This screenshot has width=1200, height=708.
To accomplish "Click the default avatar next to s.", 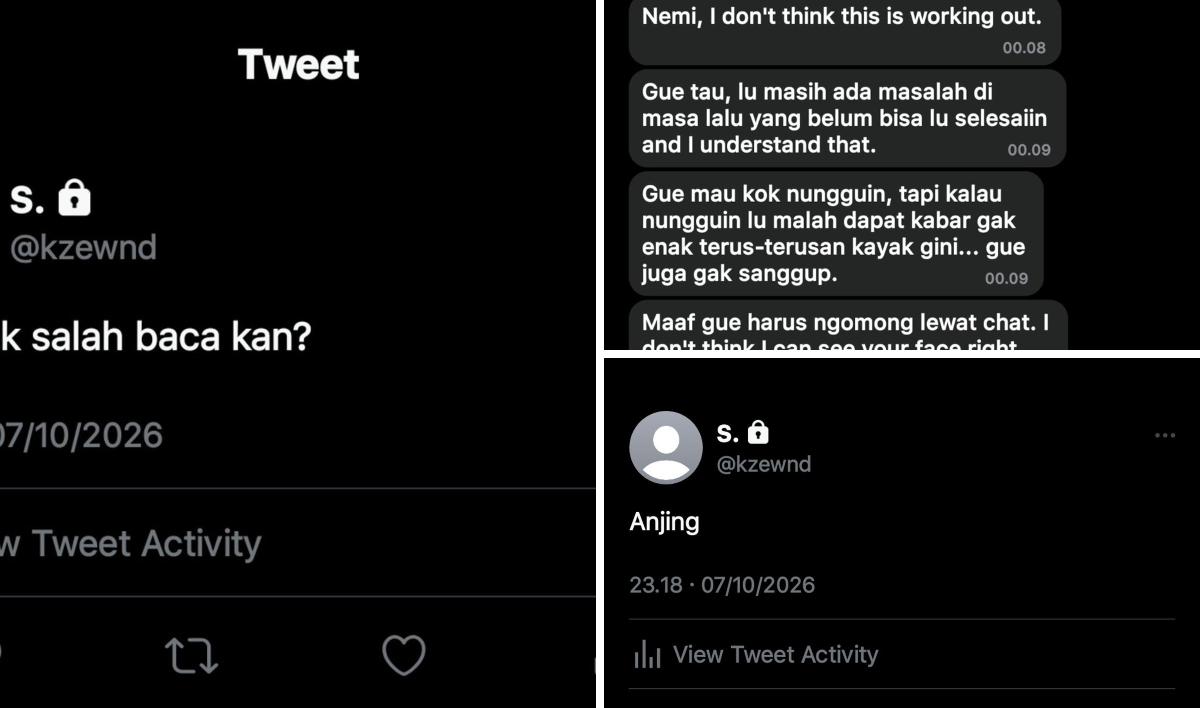I will point(666,447).
